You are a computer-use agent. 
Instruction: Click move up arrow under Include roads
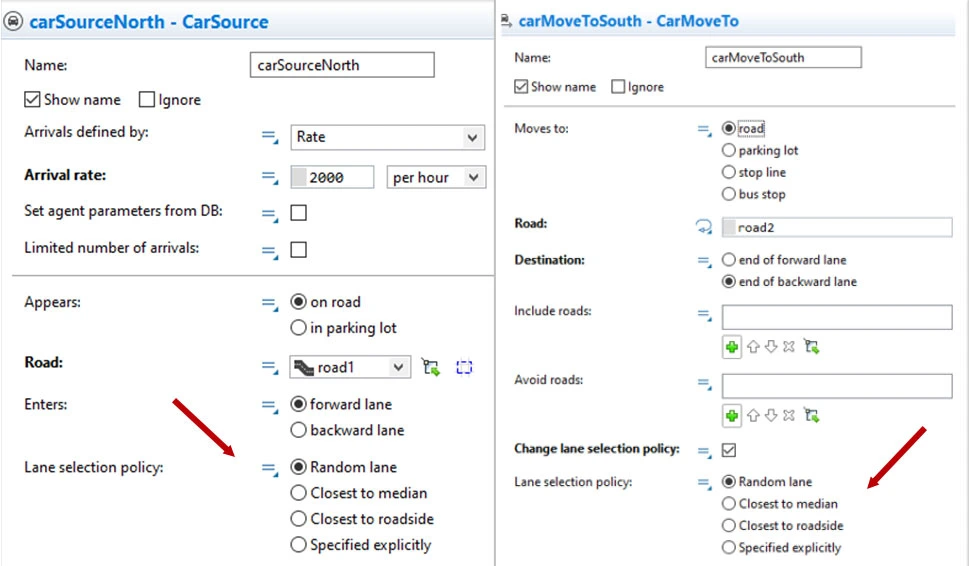click(x=753, y=347)
